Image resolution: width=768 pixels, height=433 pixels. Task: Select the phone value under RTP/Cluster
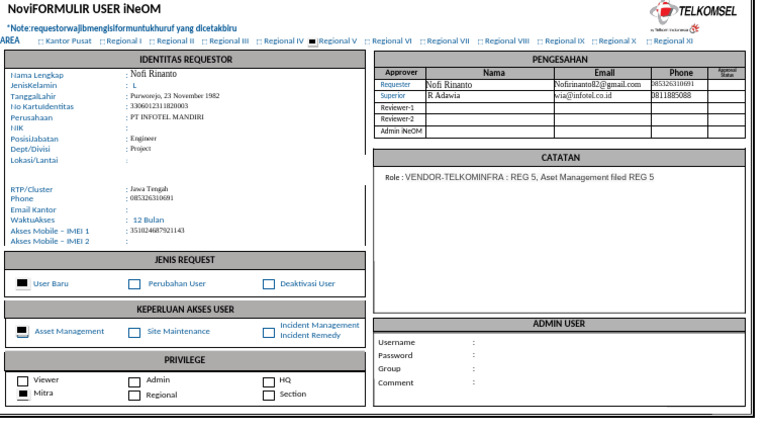(x=151, y=198)
